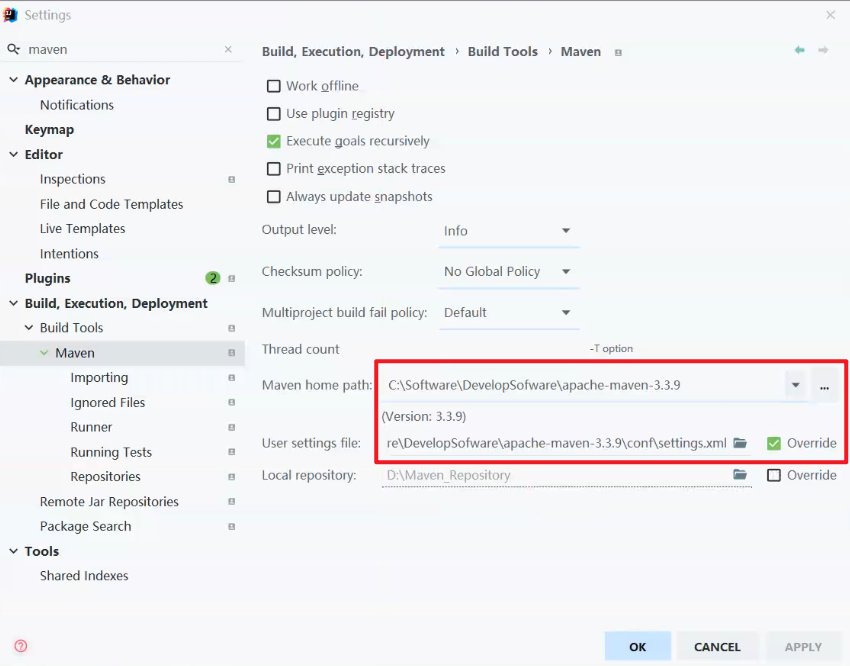
Task: Click the Maven home path text field
Action: (583, 385)
